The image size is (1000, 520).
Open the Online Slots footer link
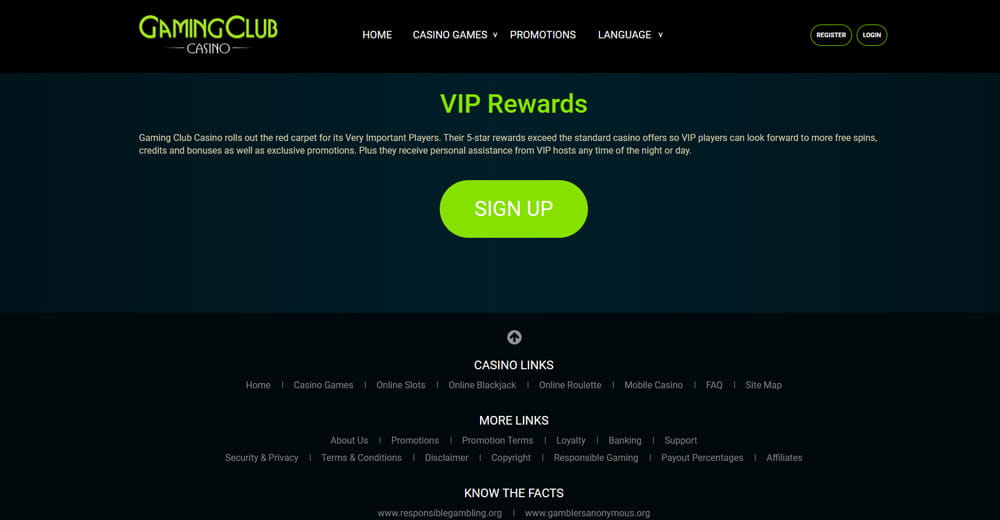click(x=401, y=385)
